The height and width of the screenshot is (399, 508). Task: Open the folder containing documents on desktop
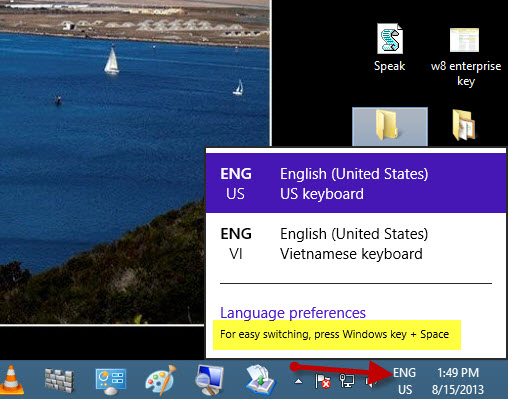464,126
